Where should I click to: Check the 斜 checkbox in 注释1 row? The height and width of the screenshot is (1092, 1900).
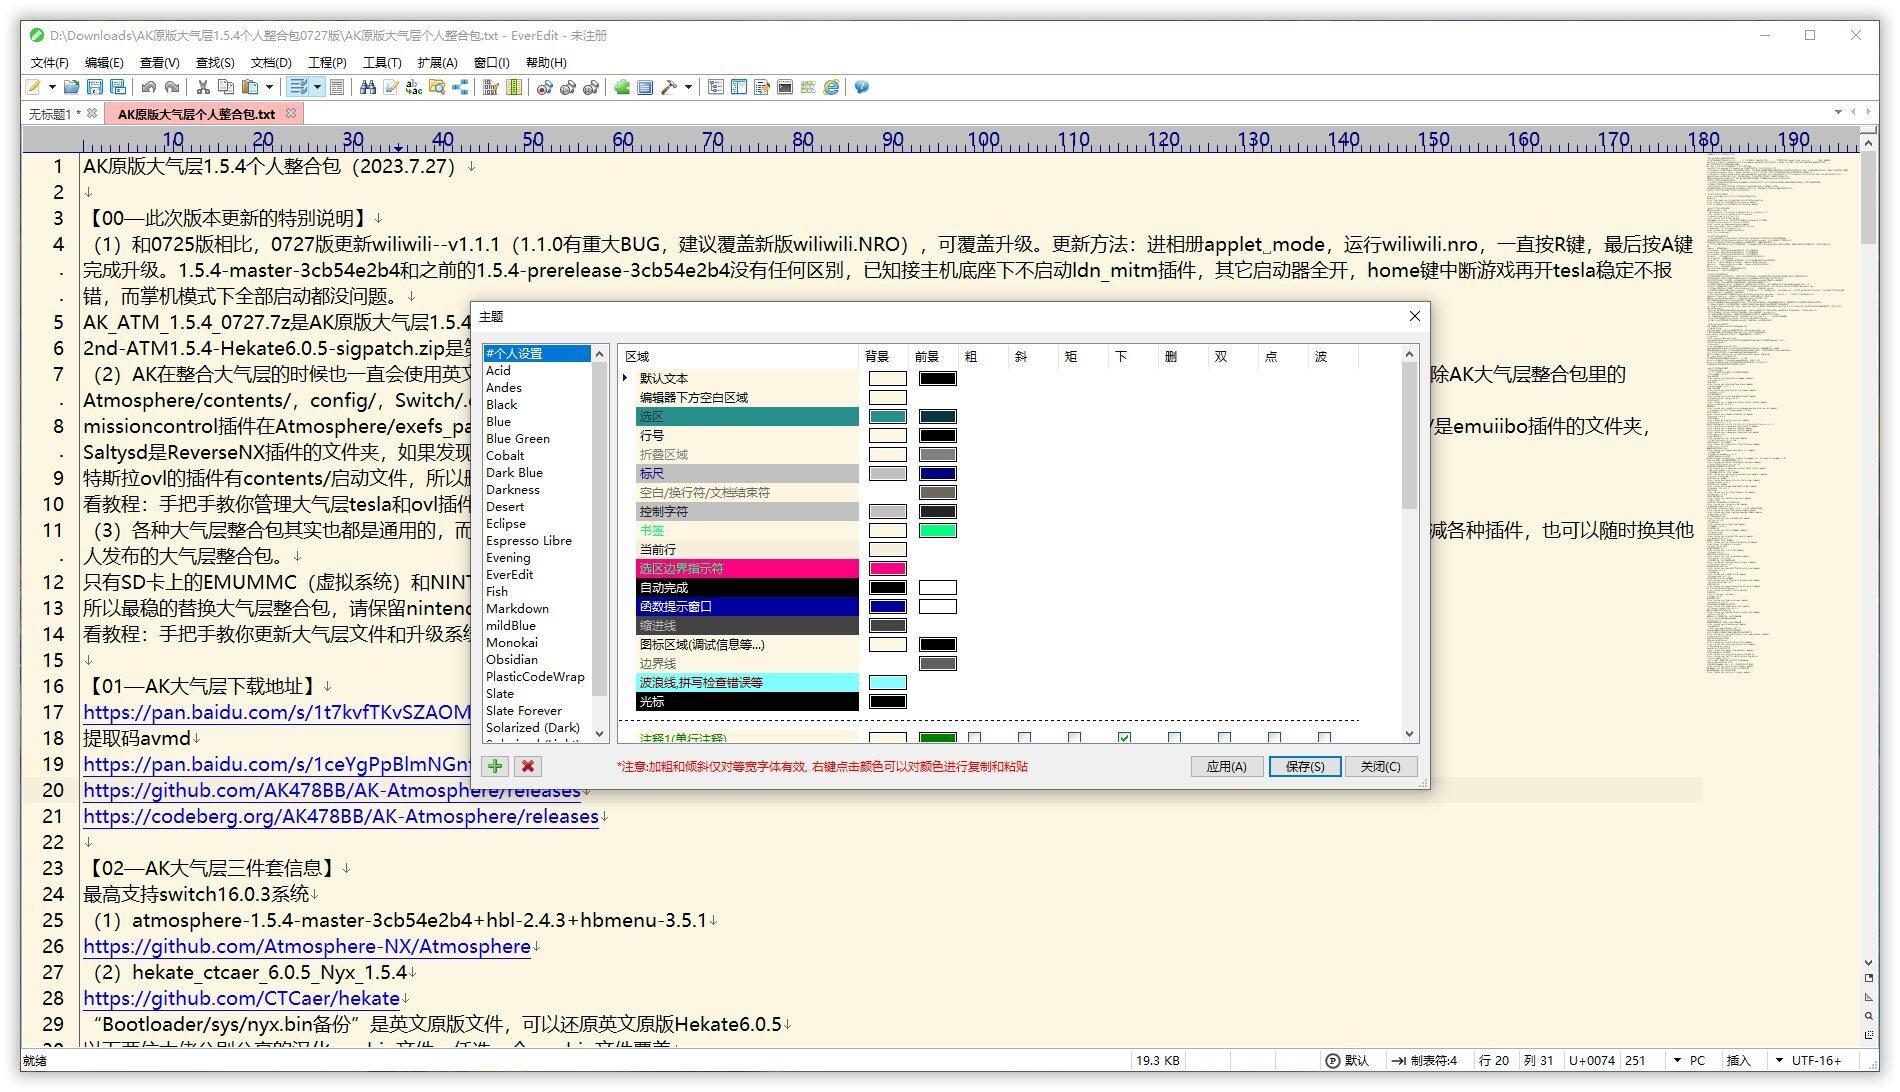coord(1024,738)
